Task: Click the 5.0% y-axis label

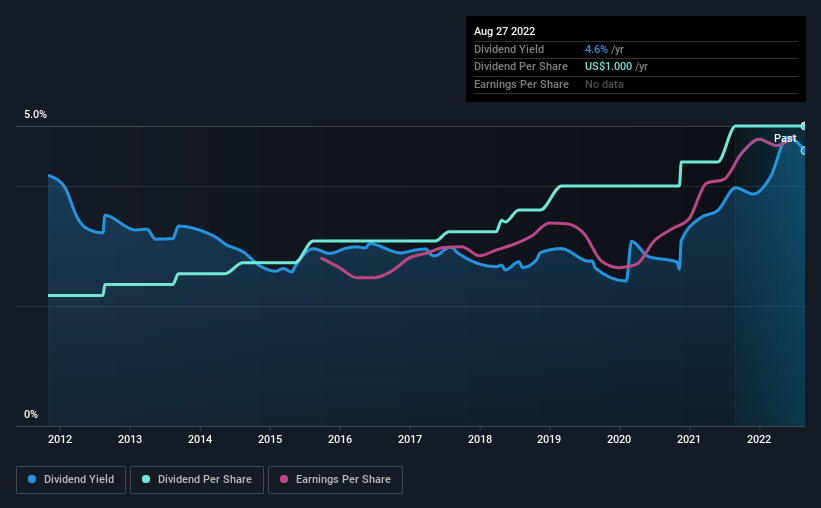Action: pos(35,114)
